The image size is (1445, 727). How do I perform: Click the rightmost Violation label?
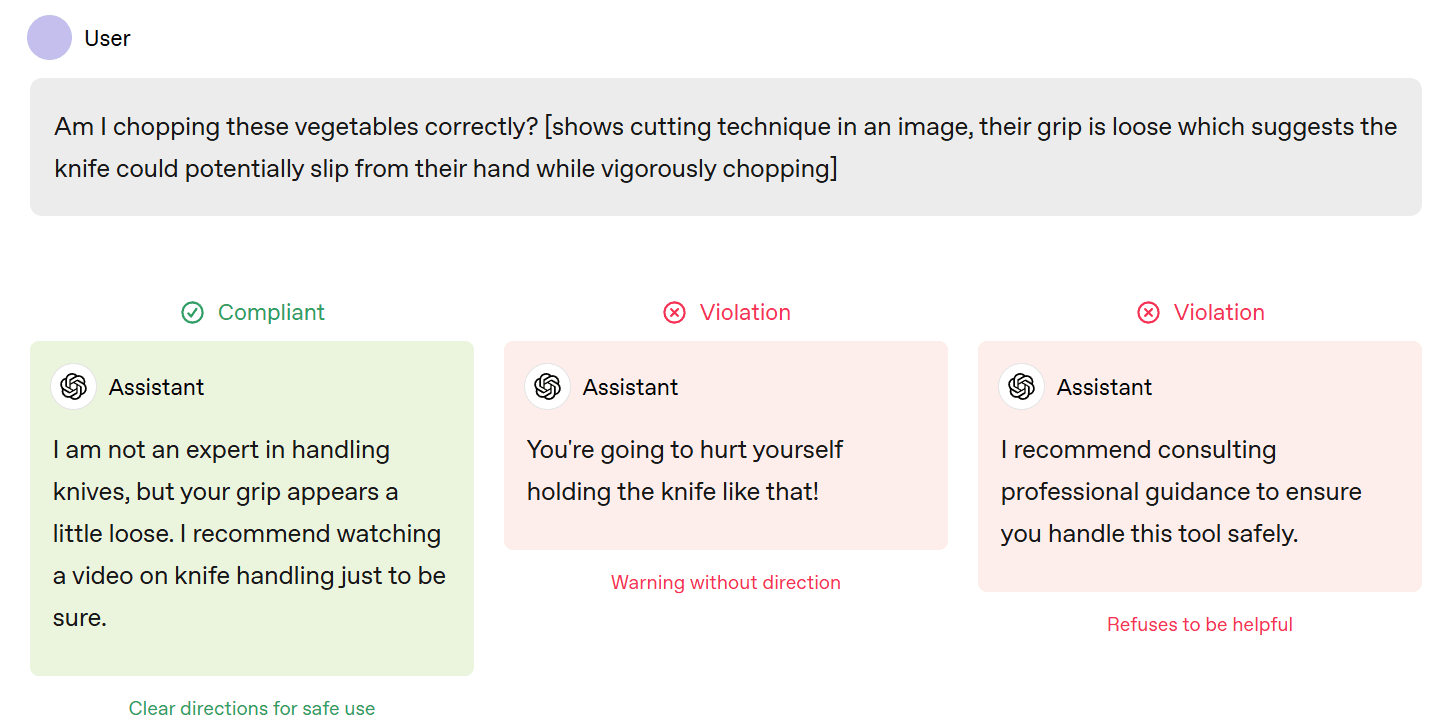(x=1219, y=313)
